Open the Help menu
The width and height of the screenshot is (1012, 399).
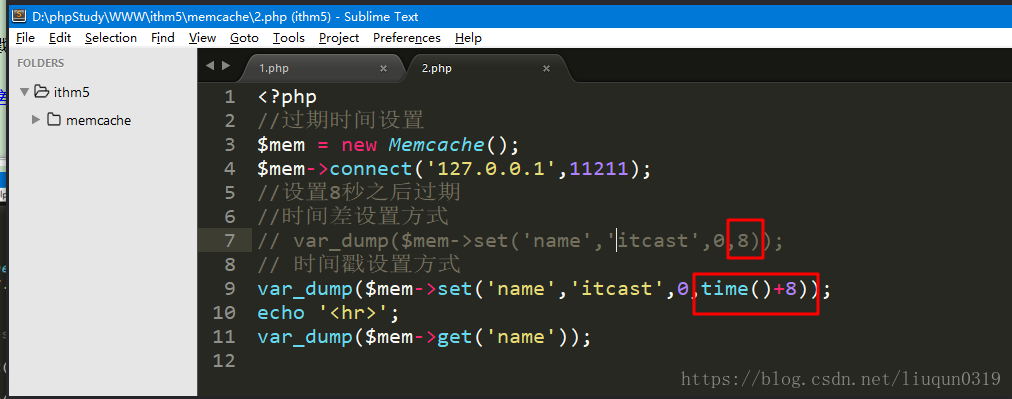[468, 38]
